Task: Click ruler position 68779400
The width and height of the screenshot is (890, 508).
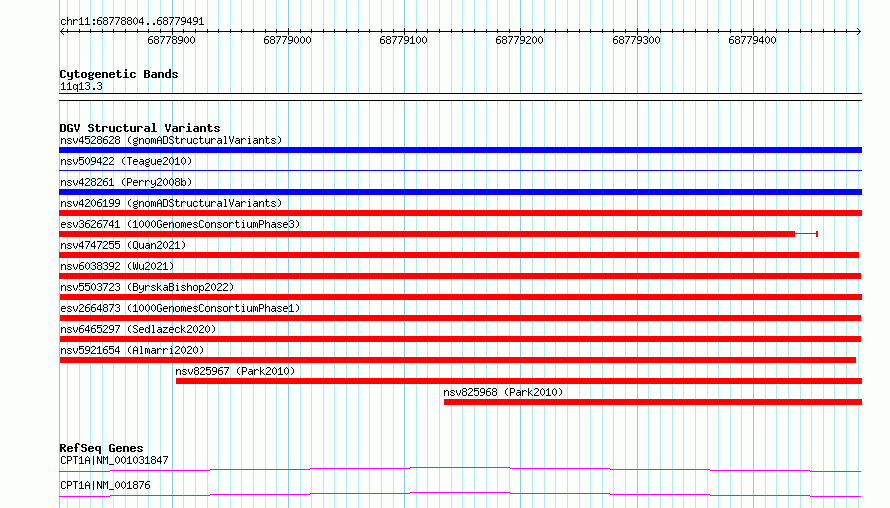Action: pos(752,40)
